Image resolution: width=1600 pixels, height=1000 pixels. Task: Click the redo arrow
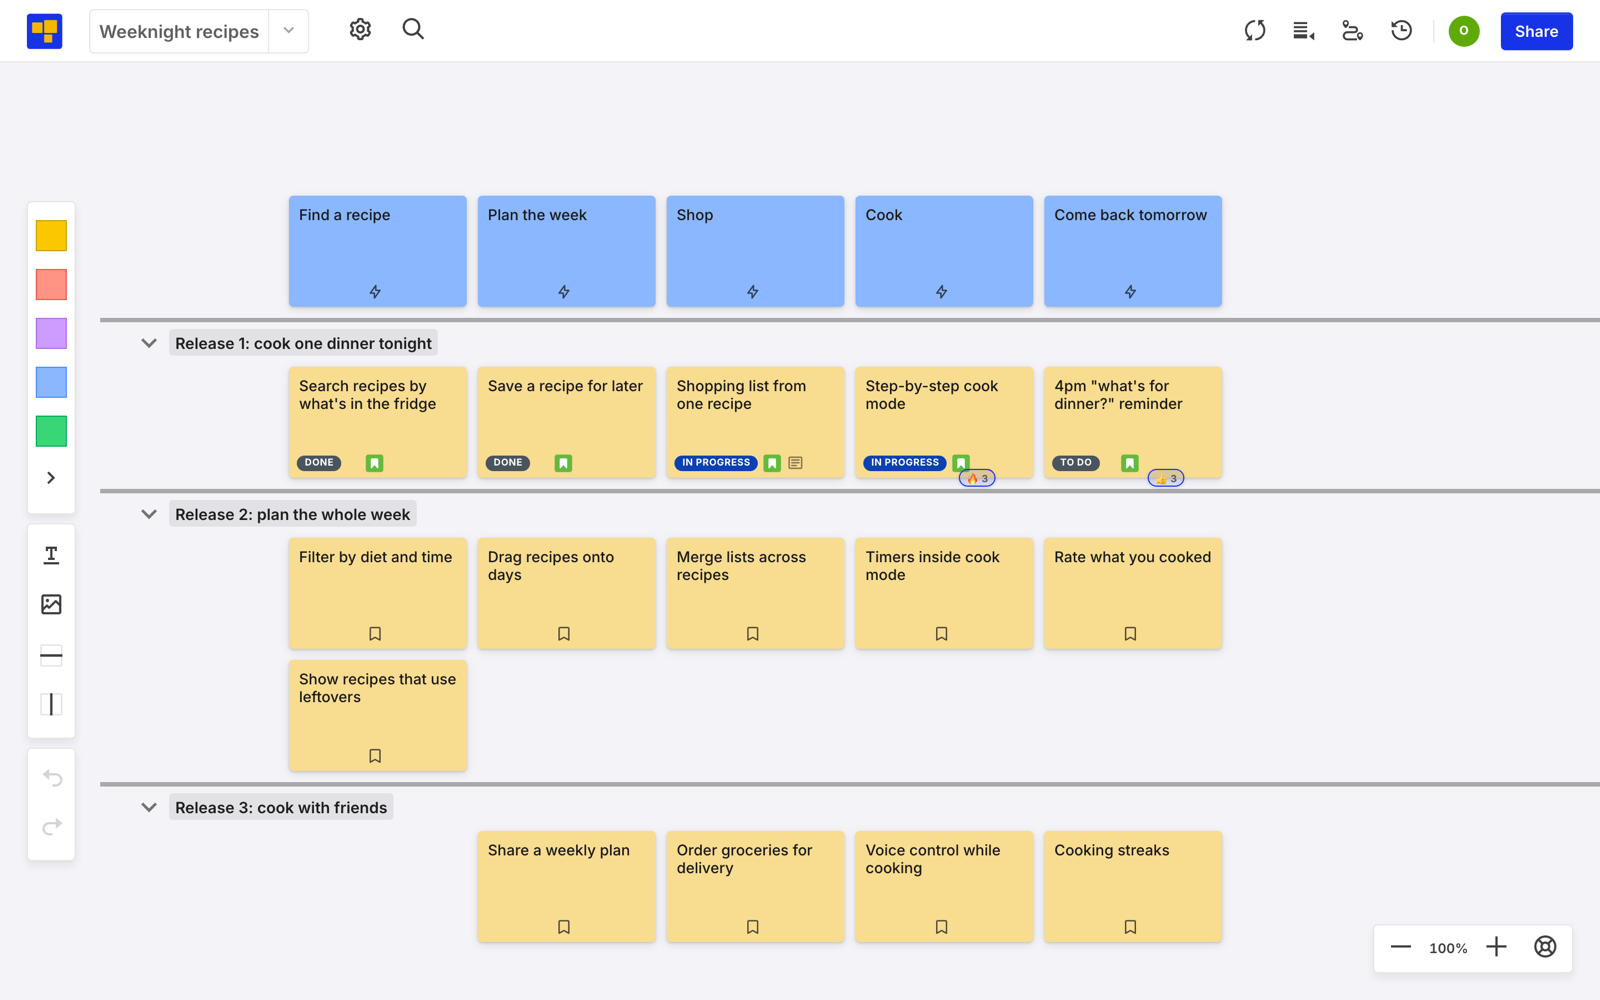[x=52, y=827]
